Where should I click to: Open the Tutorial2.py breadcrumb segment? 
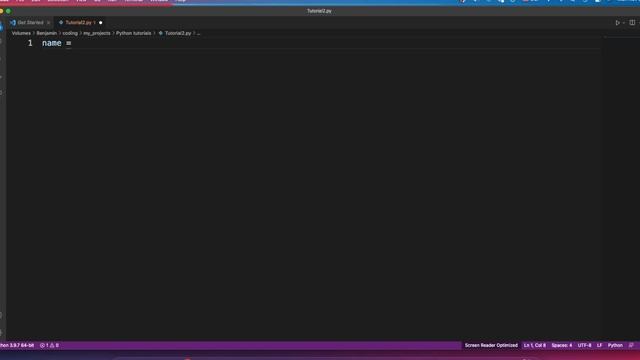click(178, 33)
